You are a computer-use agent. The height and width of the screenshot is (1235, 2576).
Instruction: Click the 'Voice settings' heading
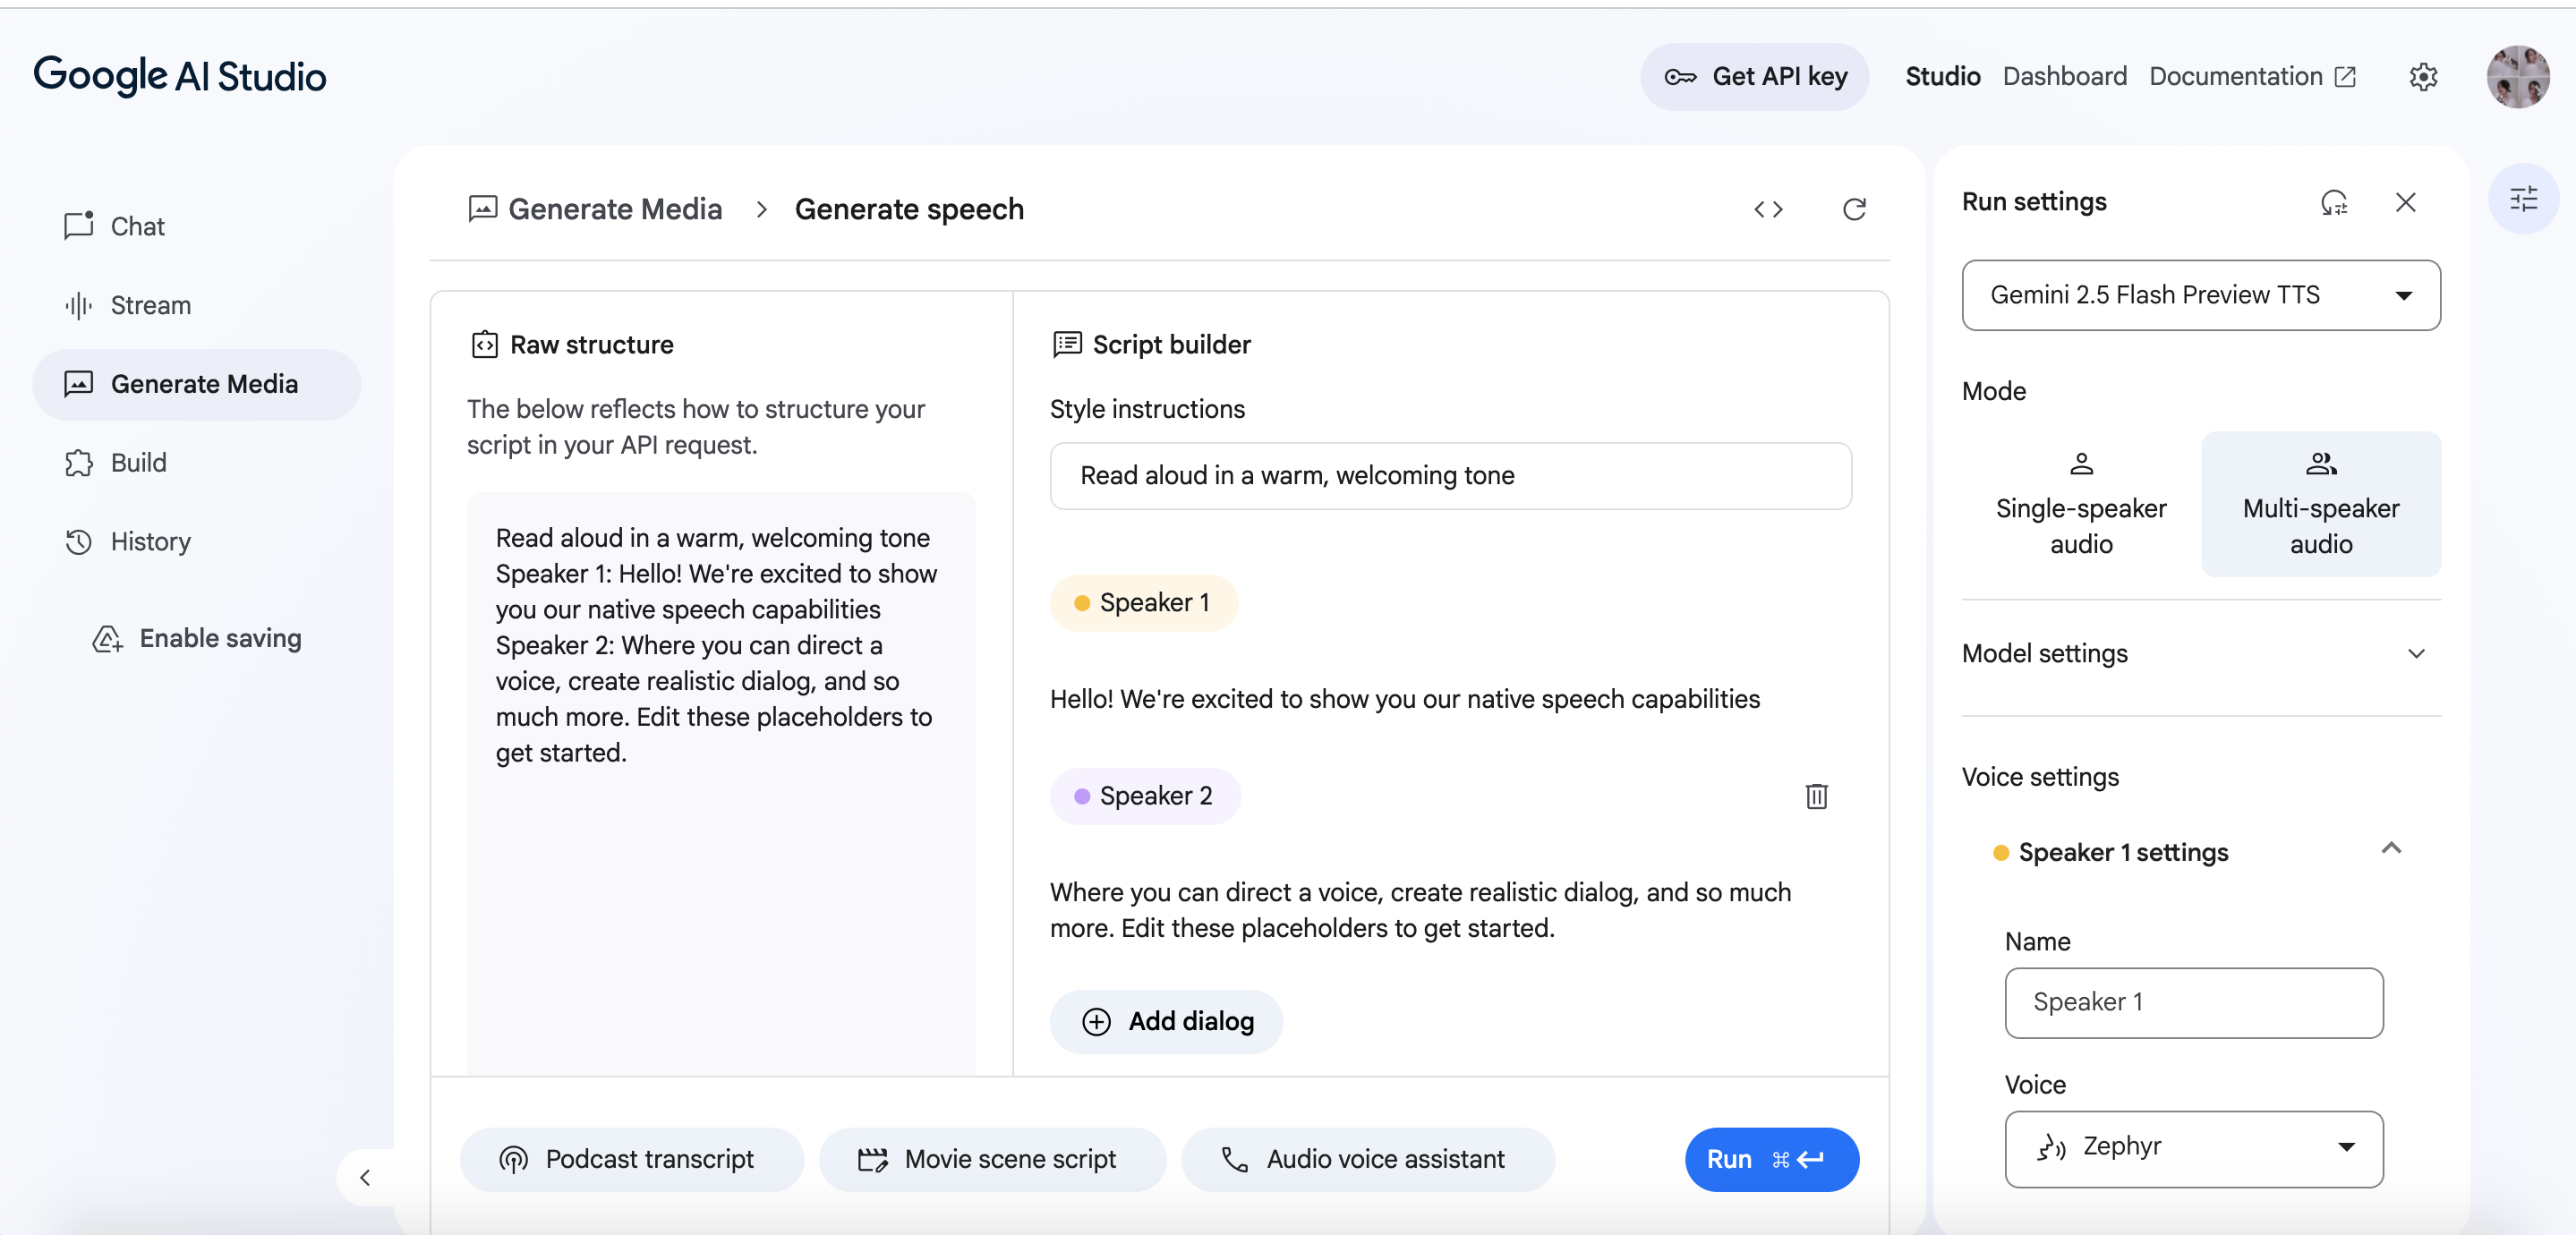[x=2039, y=777]
